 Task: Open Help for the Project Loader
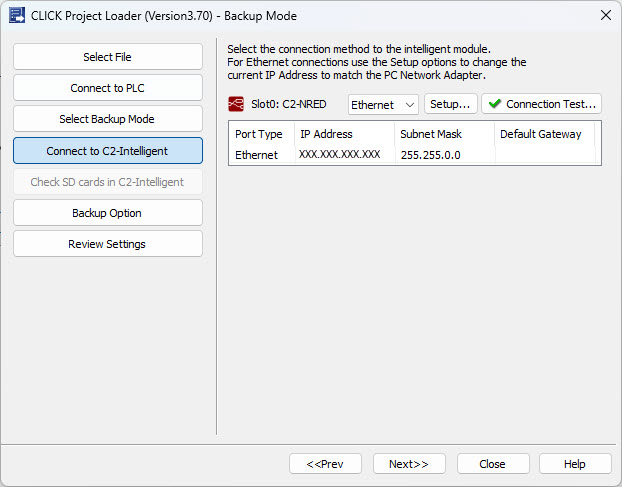(575, 464)
